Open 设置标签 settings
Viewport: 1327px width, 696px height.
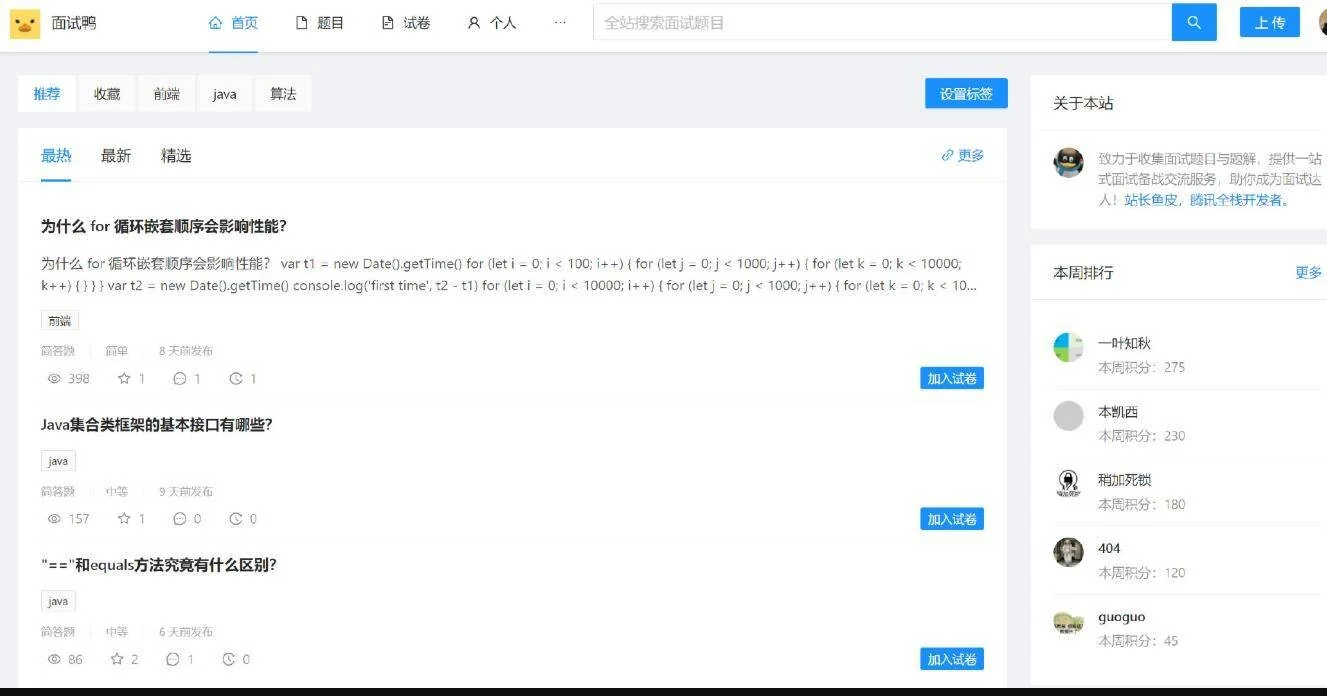(x=965, y=93)
